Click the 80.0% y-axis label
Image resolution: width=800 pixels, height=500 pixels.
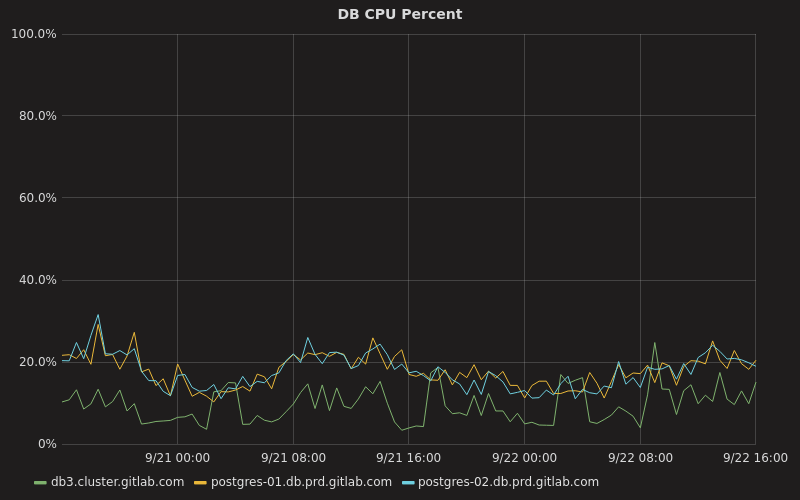pyautogui.click(x=37, y=116)
